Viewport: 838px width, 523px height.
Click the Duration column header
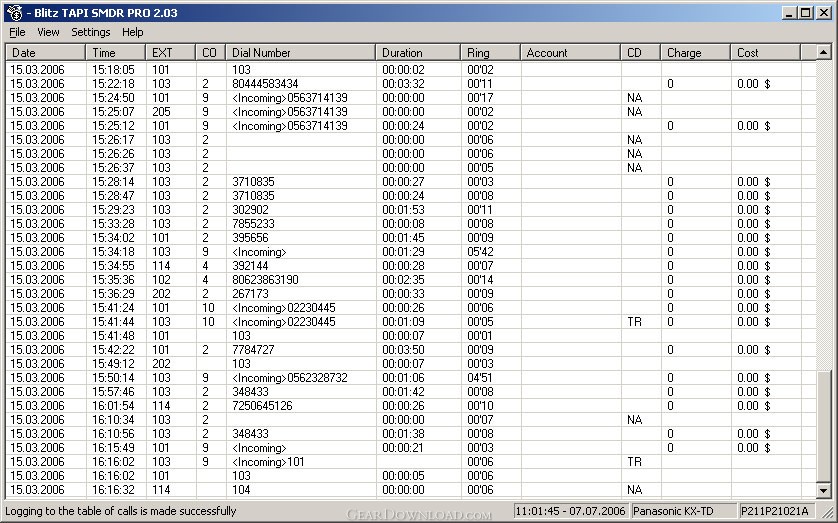pyautogui.click(x=418, y=53)
